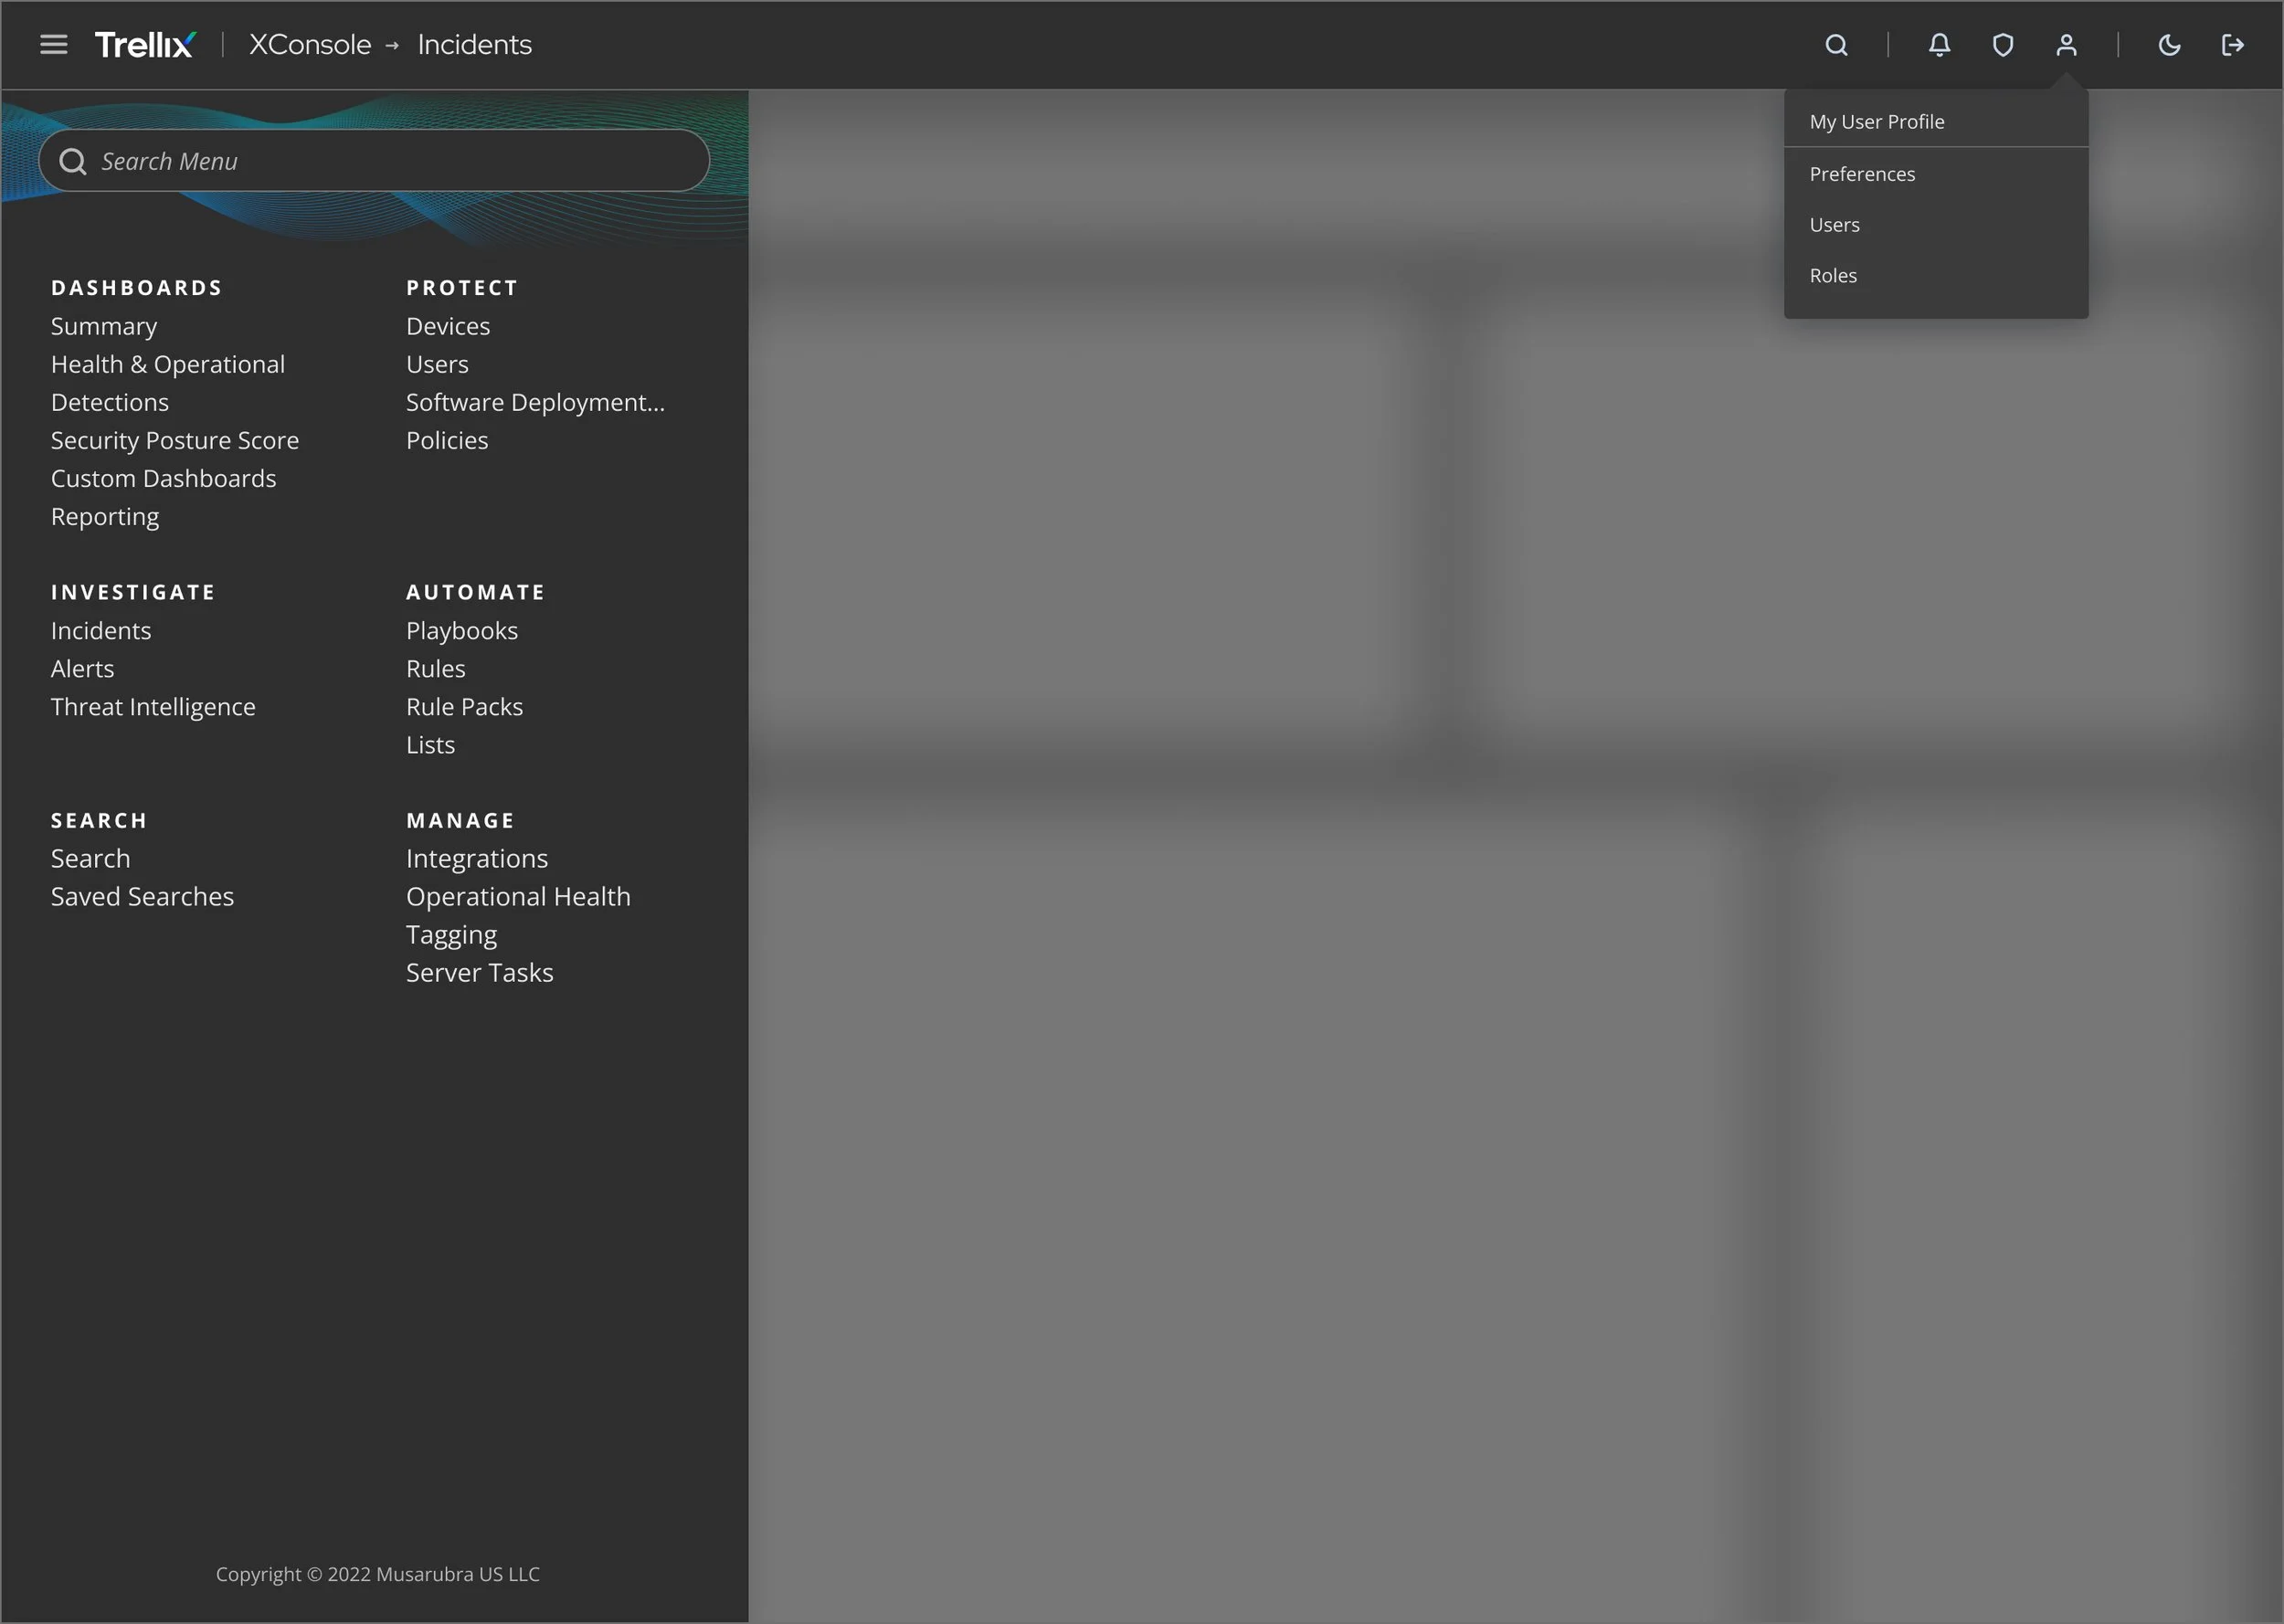The image size is (2284, 1624).
Task: Open My User Profile menu entry
Action: [x=1876, y=122]
